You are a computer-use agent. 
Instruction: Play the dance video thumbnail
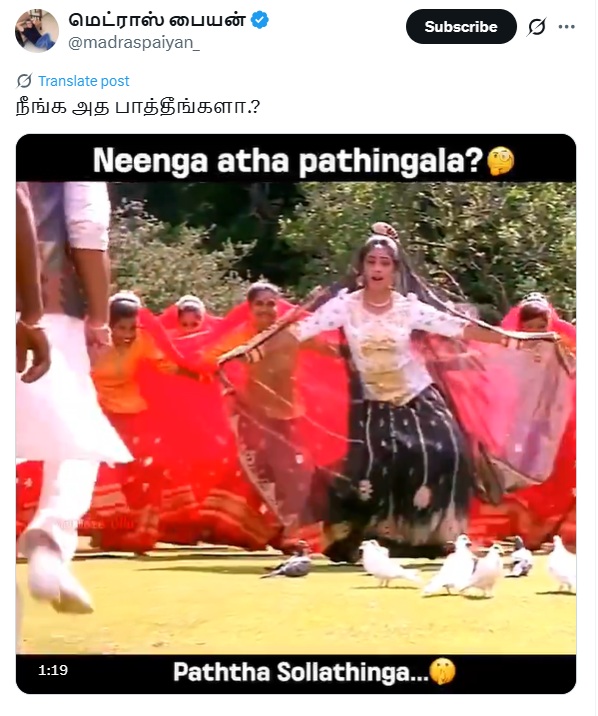(x=296, y=414)
